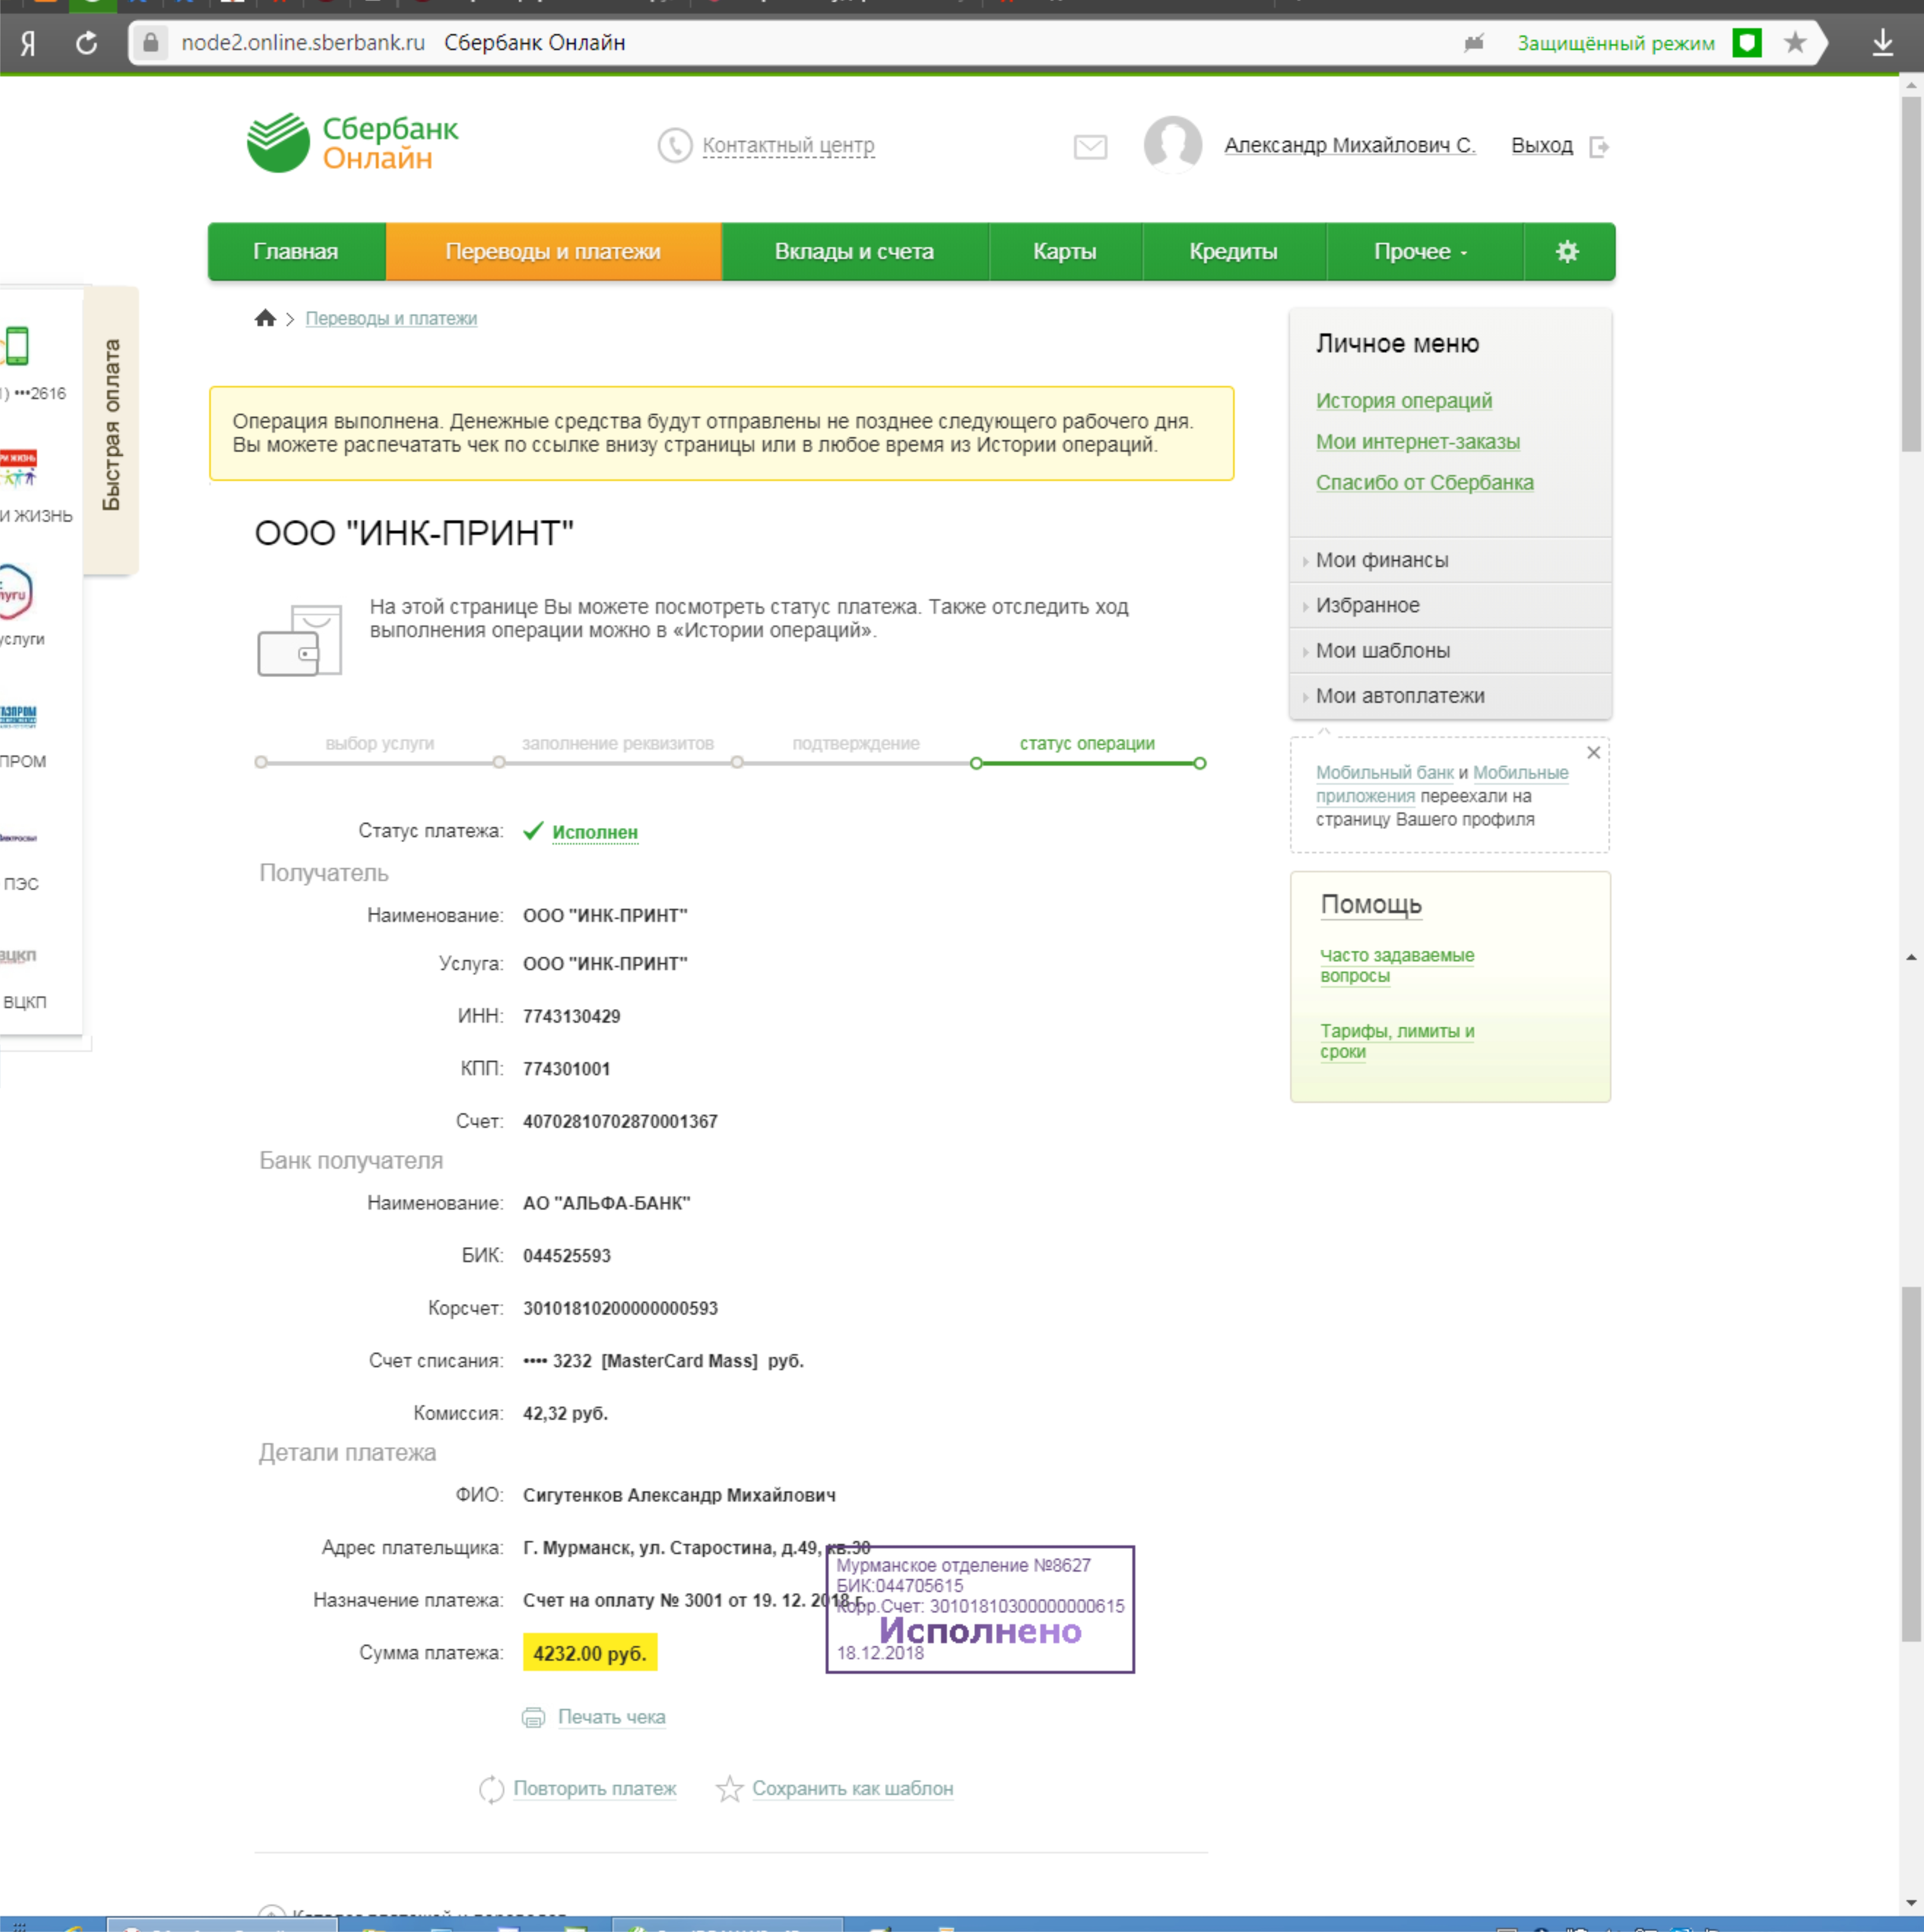
Task: Click the browser reload icon
Action: 87,43
